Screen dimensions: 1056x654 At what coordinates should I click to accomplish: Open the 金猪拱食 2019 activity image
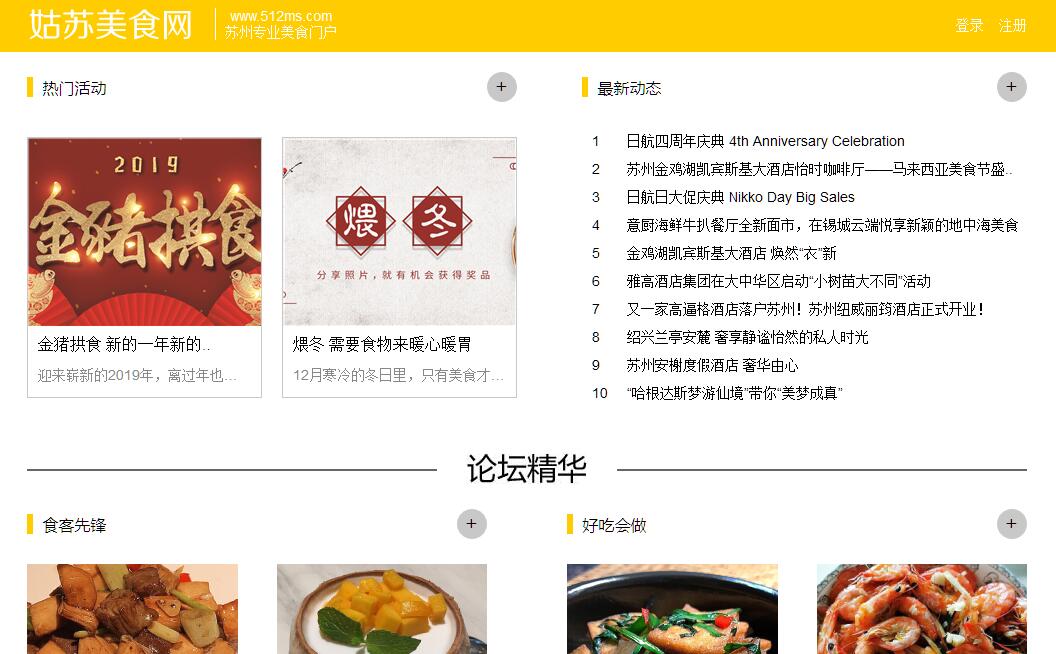click(144, 232)
